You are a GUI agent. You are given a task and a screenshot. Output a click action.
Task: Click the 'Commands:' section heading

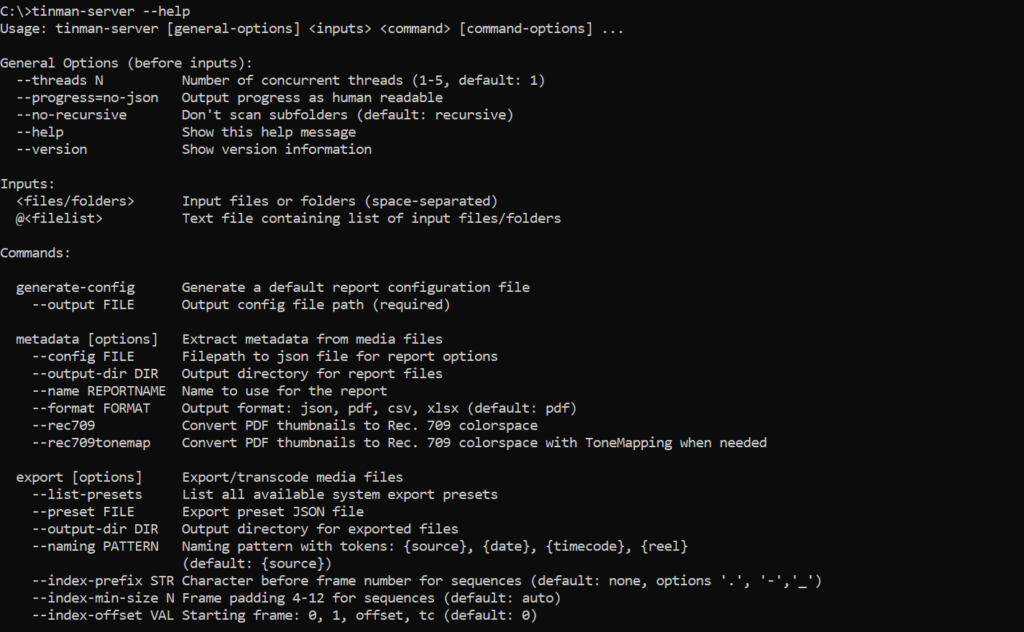[x=35, y=253]
